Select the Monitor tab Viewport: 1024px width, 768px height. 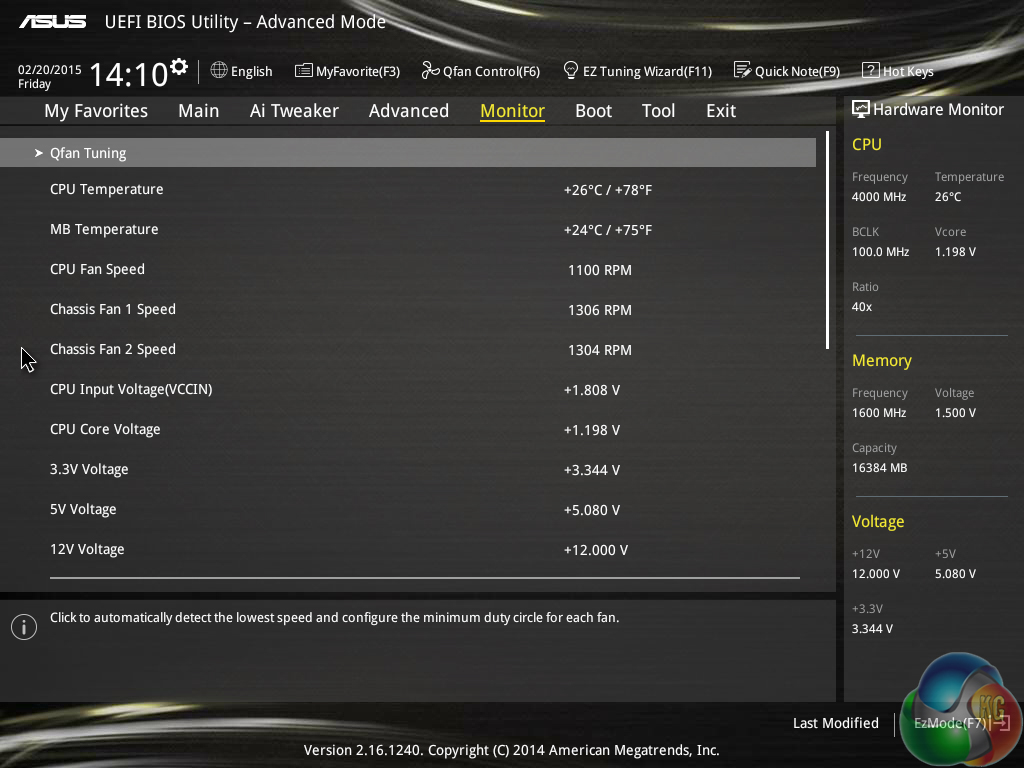coord(513,111)
